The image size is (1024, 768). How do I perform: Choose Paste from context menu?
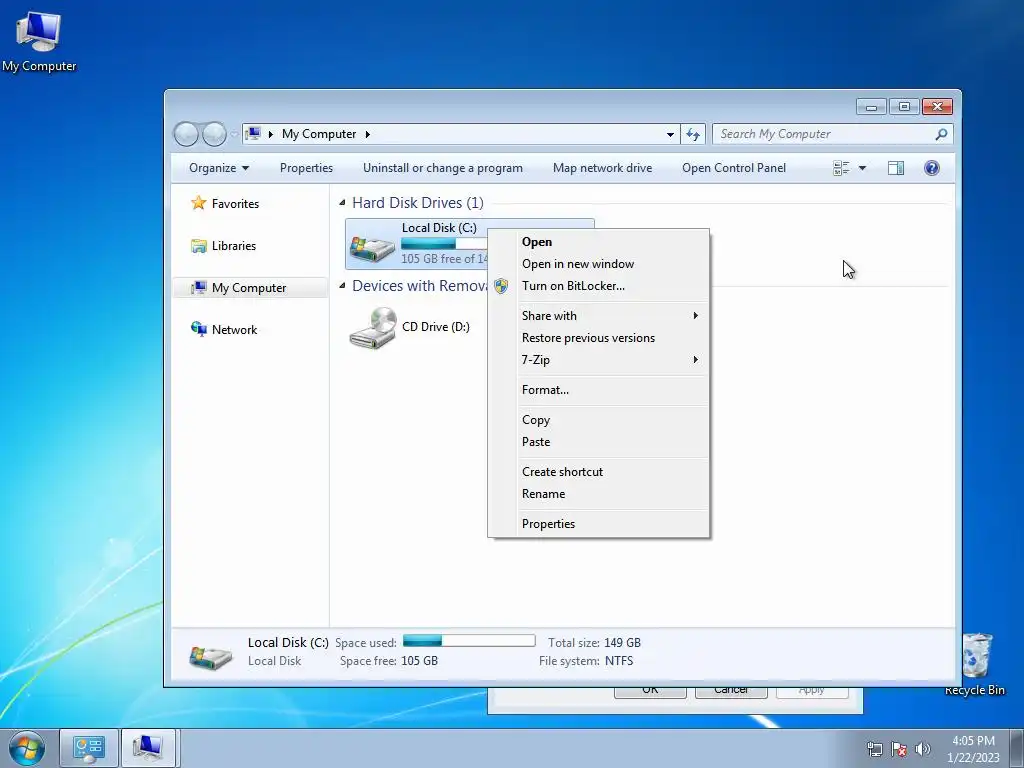pyautogui.click(x=536, y=441)
